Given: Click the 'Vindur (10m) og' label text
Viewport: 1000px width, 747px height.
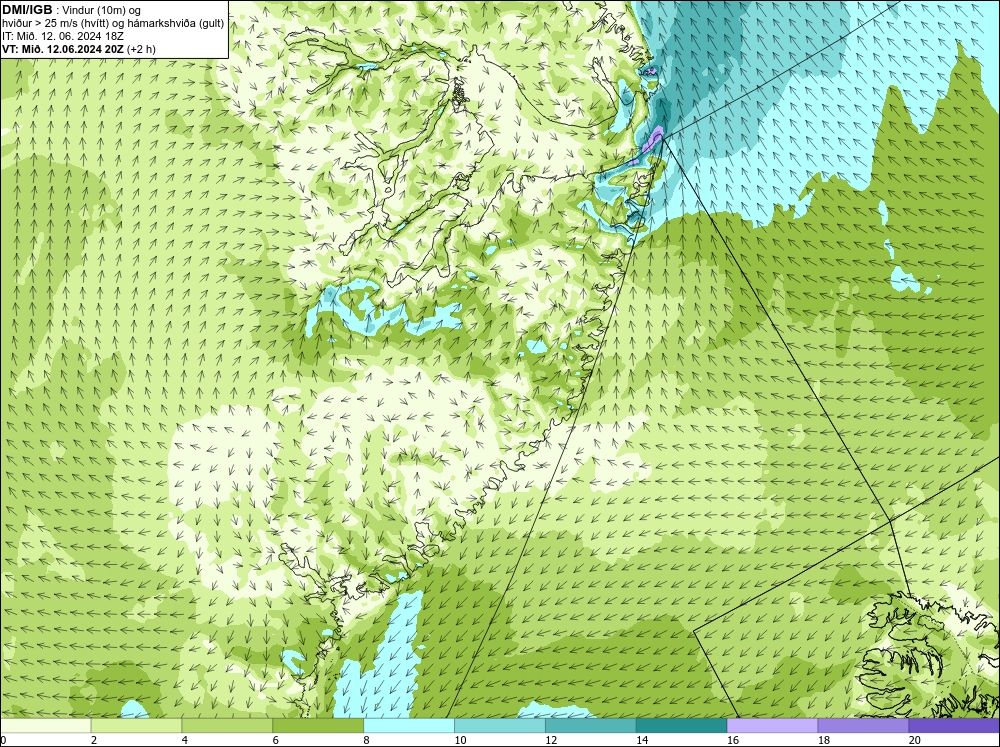Looking at the screenshot, I should click(102, 10).
